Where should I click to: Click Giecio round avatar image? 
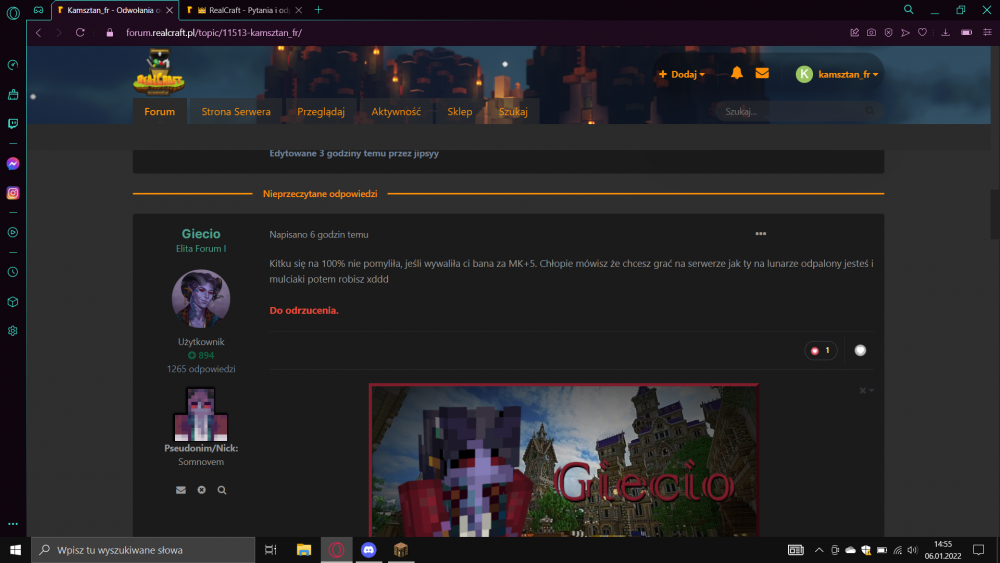pos(201,298)
